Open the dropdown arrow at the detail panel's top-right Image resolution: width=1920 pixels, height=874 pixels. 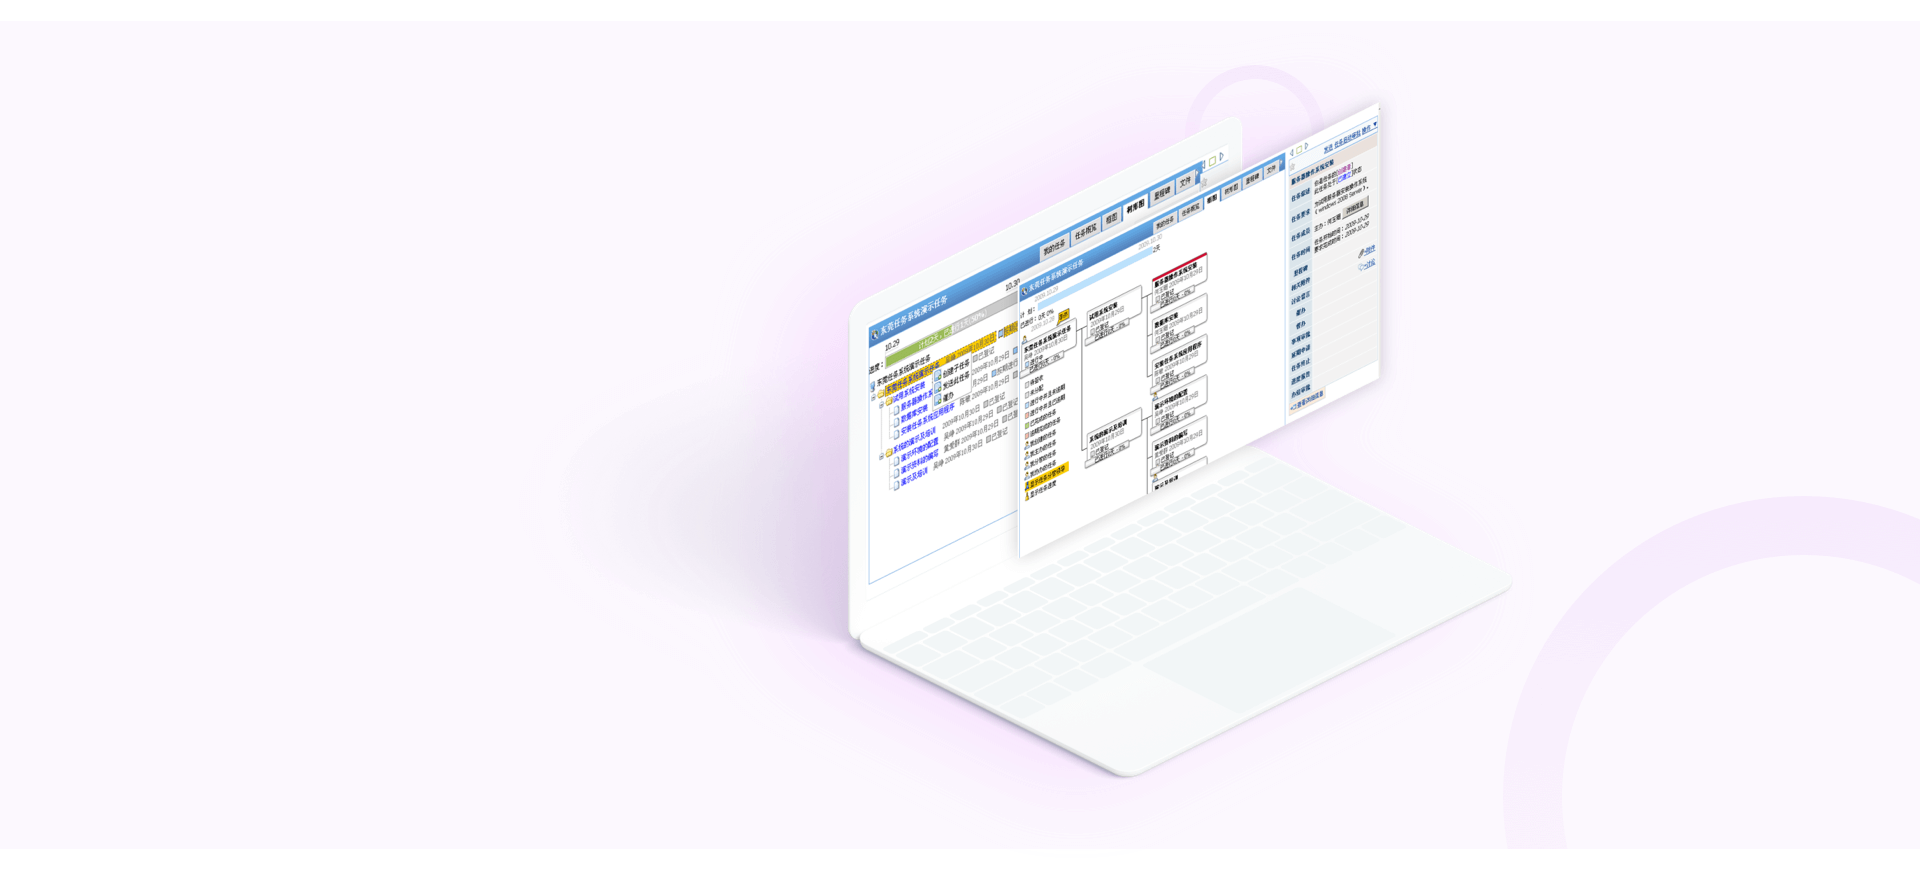pos(1375,125)
